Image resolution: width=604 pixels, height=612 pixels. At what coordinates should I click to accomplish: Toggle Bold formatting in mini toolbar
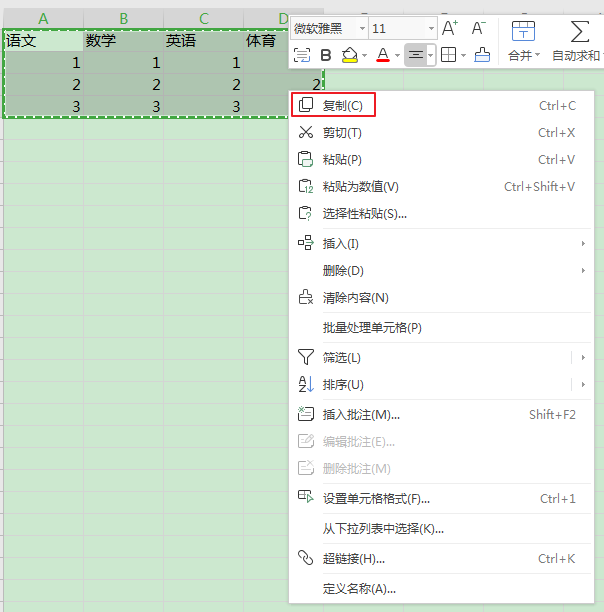(x=326, y=55)
